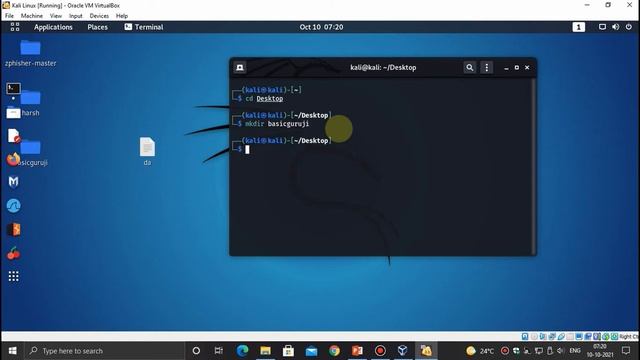Select the da file on the desktop
Image resolution: width=640 pixels, height=360 pixels.
tap(147, 151)
